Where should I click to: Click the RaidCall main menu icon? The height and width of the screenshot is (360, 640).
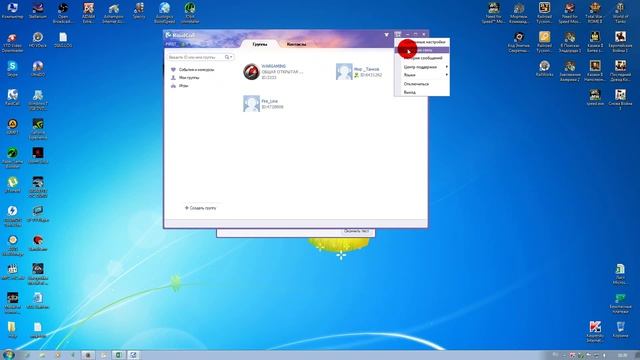[398, 34]
